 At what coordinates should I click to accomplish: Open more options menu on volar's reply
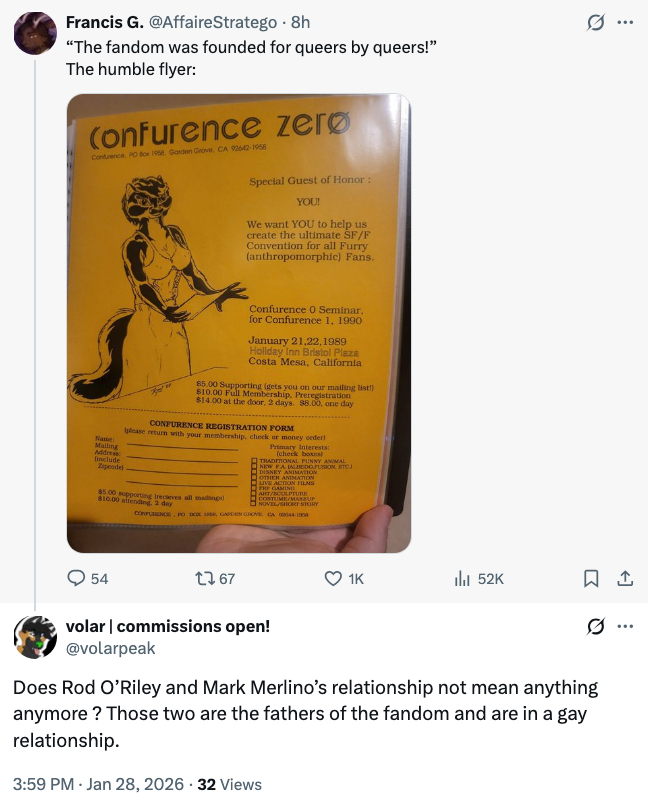[626, 627]
